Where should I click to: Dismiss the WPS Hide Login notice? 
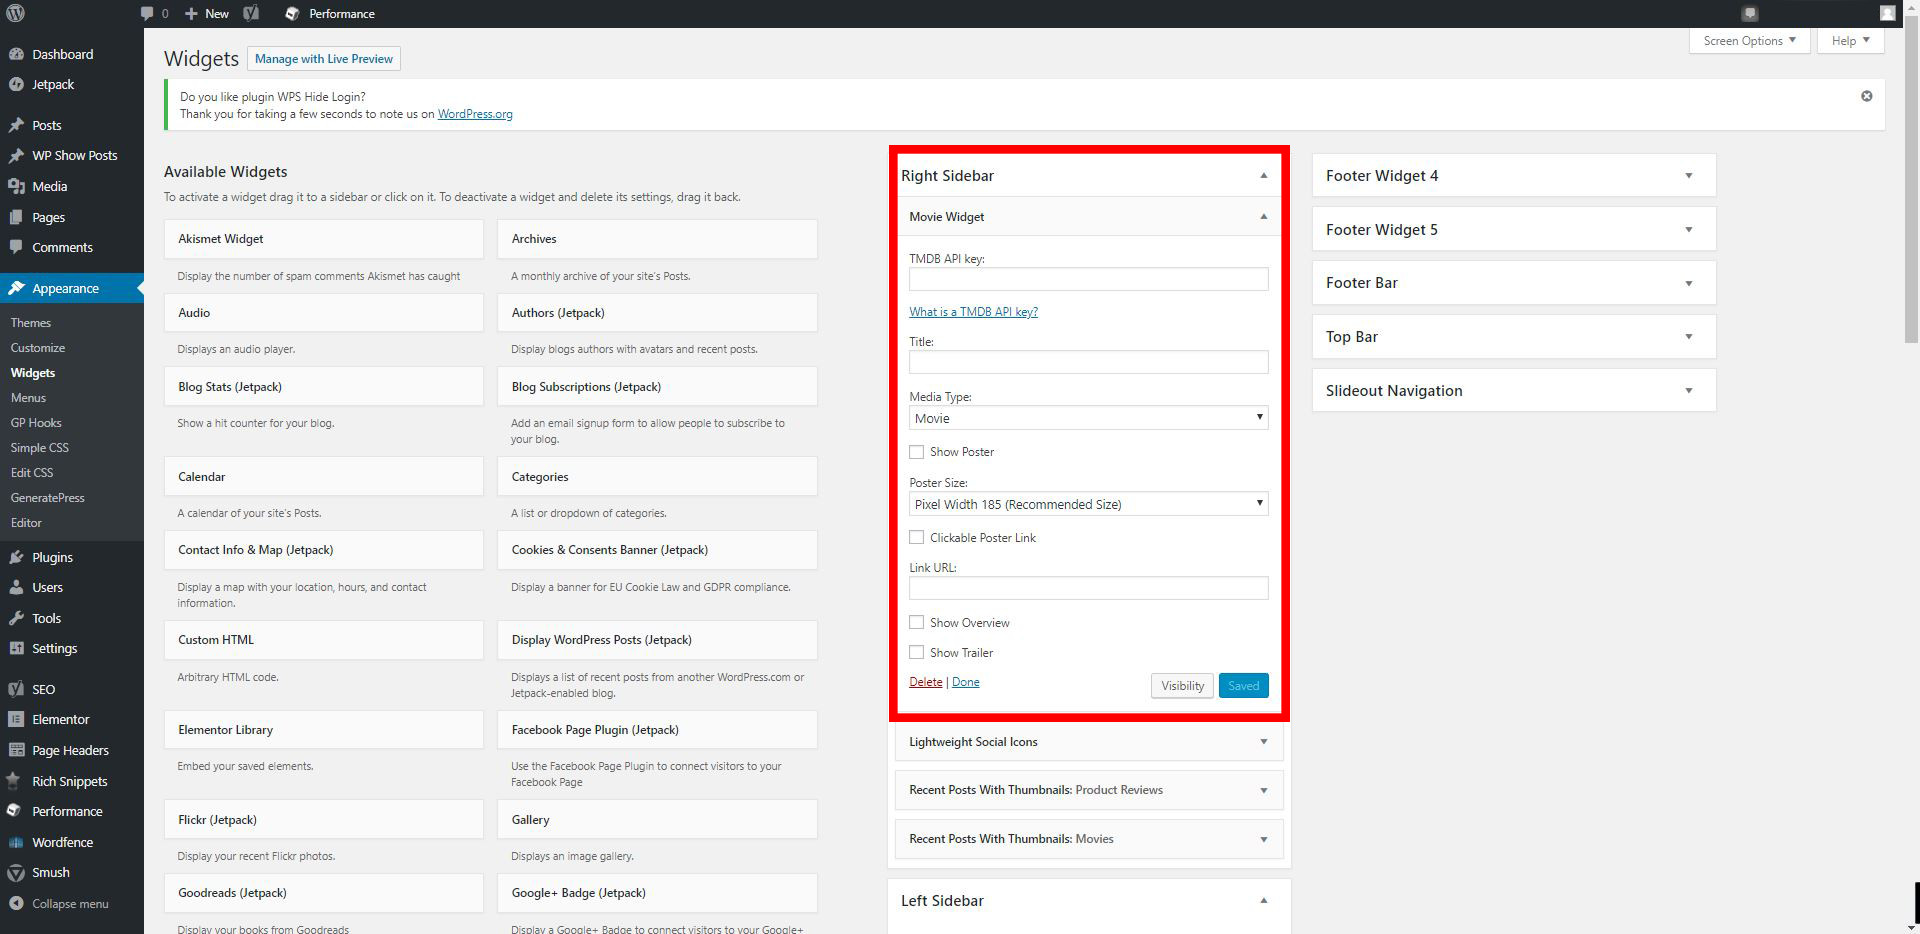1866,96
